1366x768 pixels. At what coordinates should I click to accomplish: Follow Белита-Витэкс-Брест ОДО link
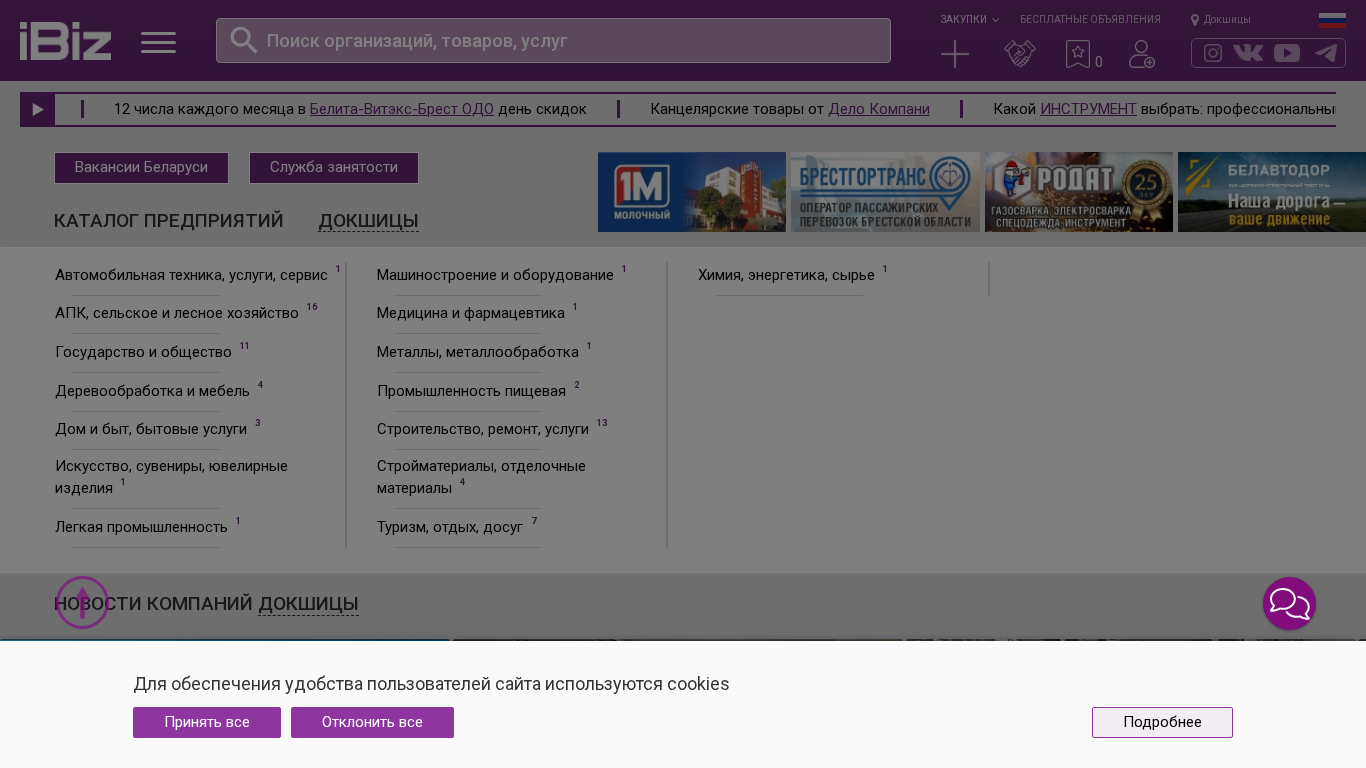pyautogui.click(x=402, y=109)
